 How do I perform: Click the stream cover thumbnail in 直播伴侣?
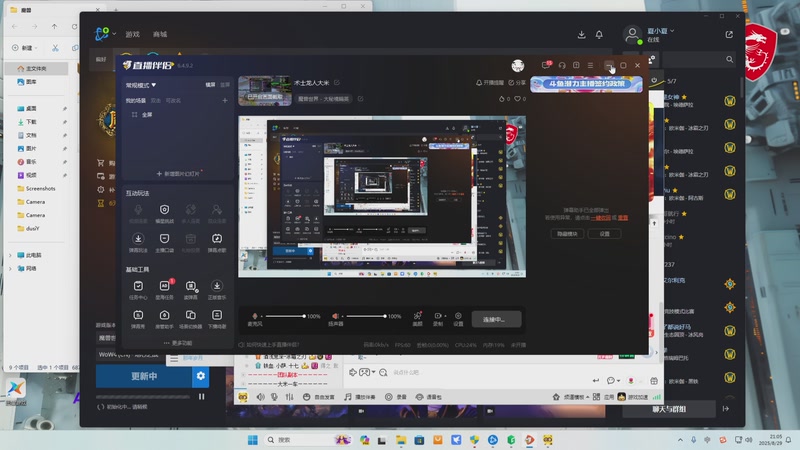pyautogui.click(x=265, y=91)
